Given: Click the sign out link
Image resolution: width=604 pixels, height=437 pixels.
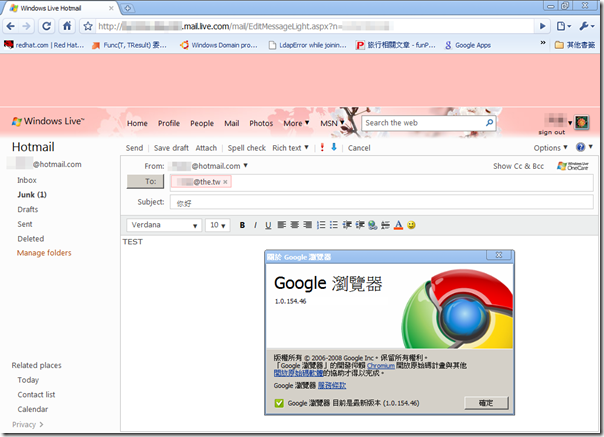Looking at the screenshot, I should [552, 132].
